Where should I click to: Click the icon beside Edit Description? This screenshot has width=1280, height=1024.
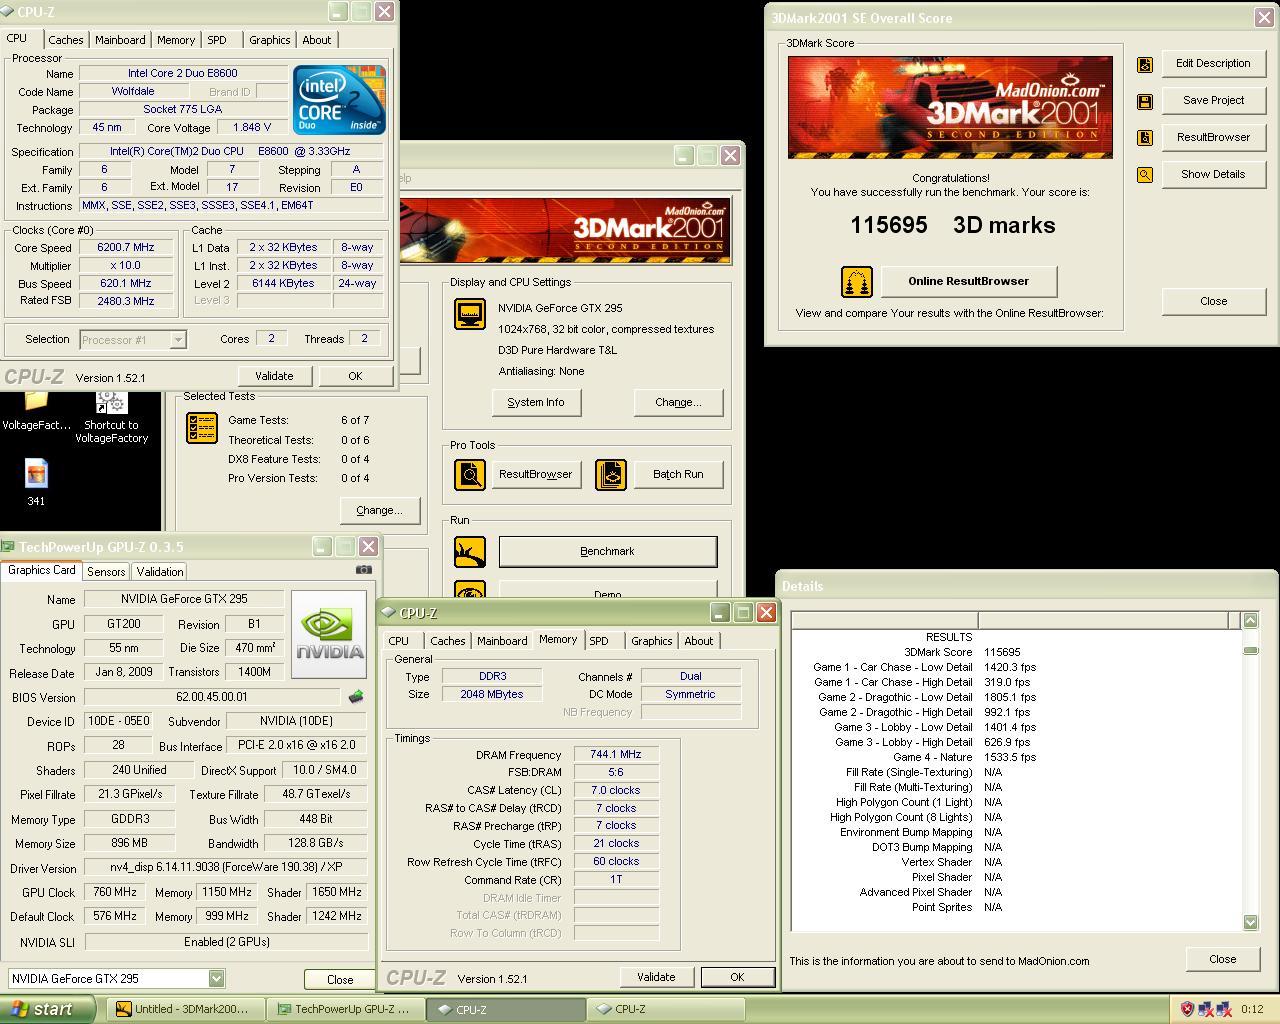point(1145,64)
